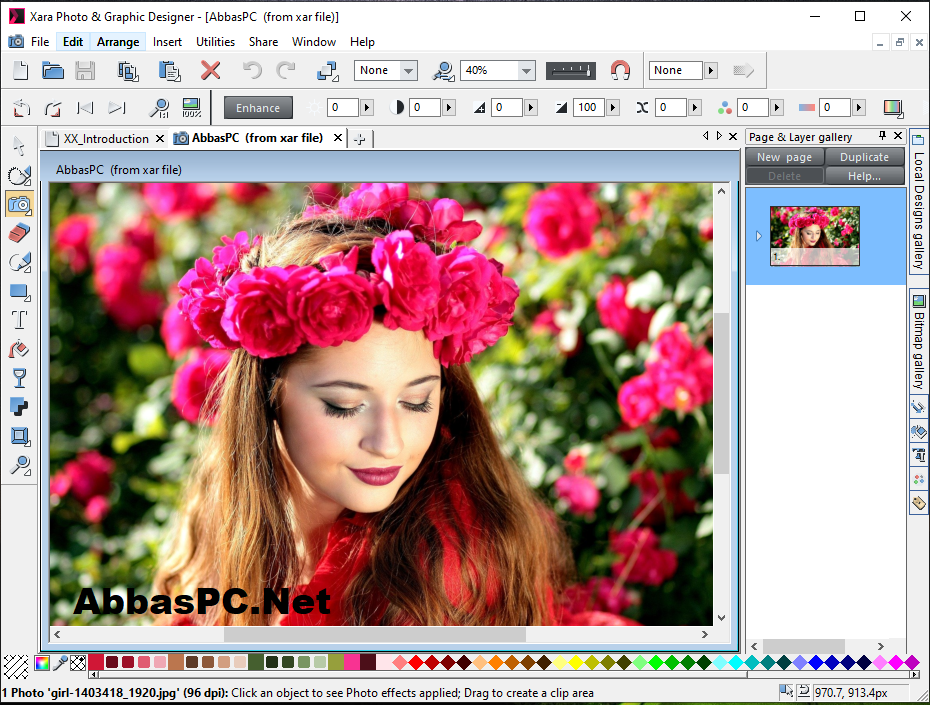Expand the second None field arrow
This screenshot has height=705, width=930.
(x=711, y=71)
